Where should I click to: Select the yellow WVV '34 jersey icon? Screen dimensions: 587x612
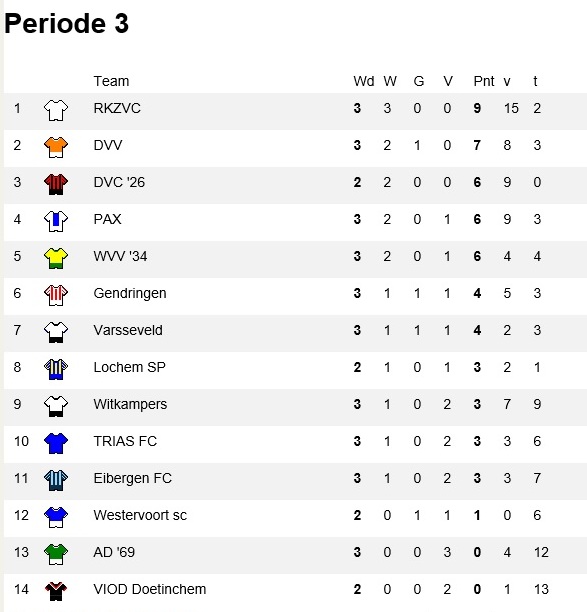click(56, 258)
